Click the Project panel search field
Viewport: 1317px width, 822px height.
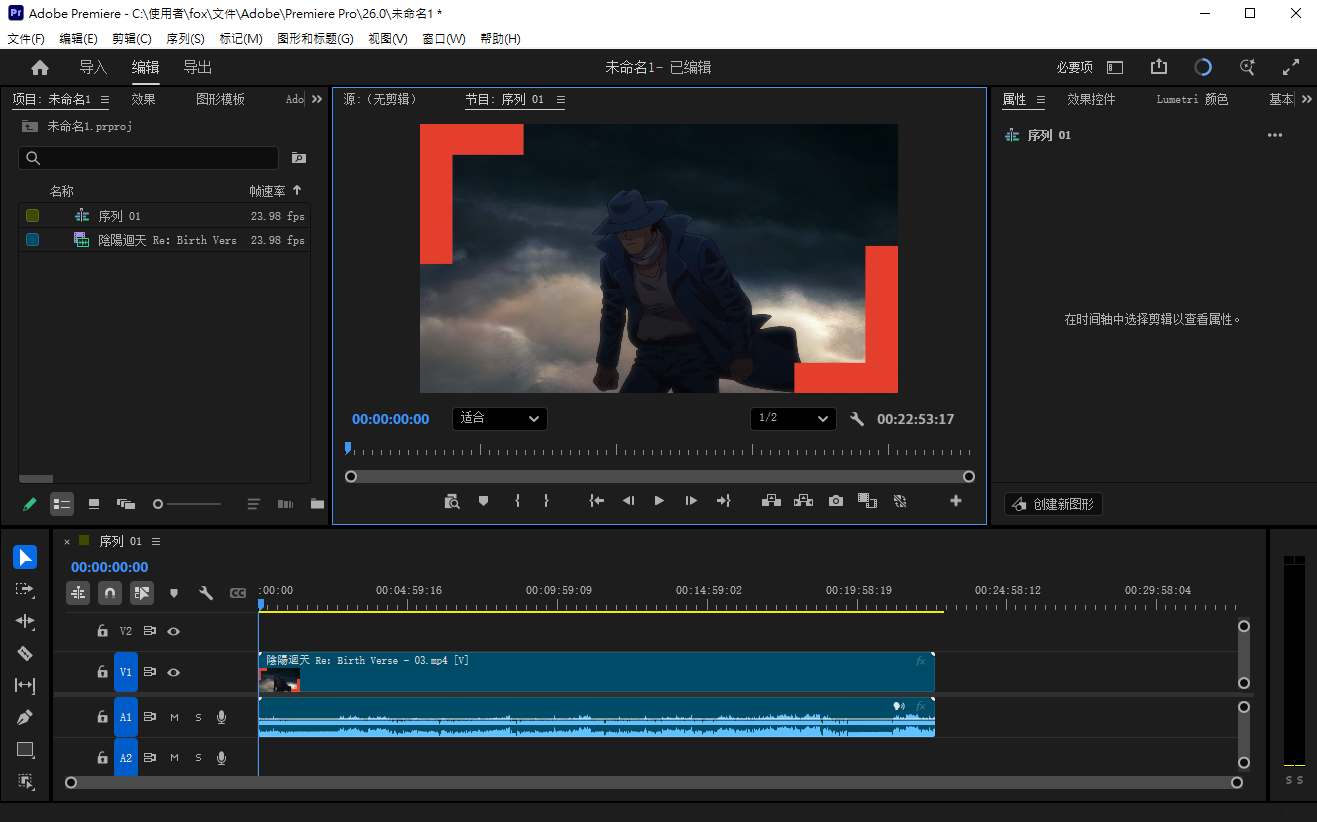(149, 158)
